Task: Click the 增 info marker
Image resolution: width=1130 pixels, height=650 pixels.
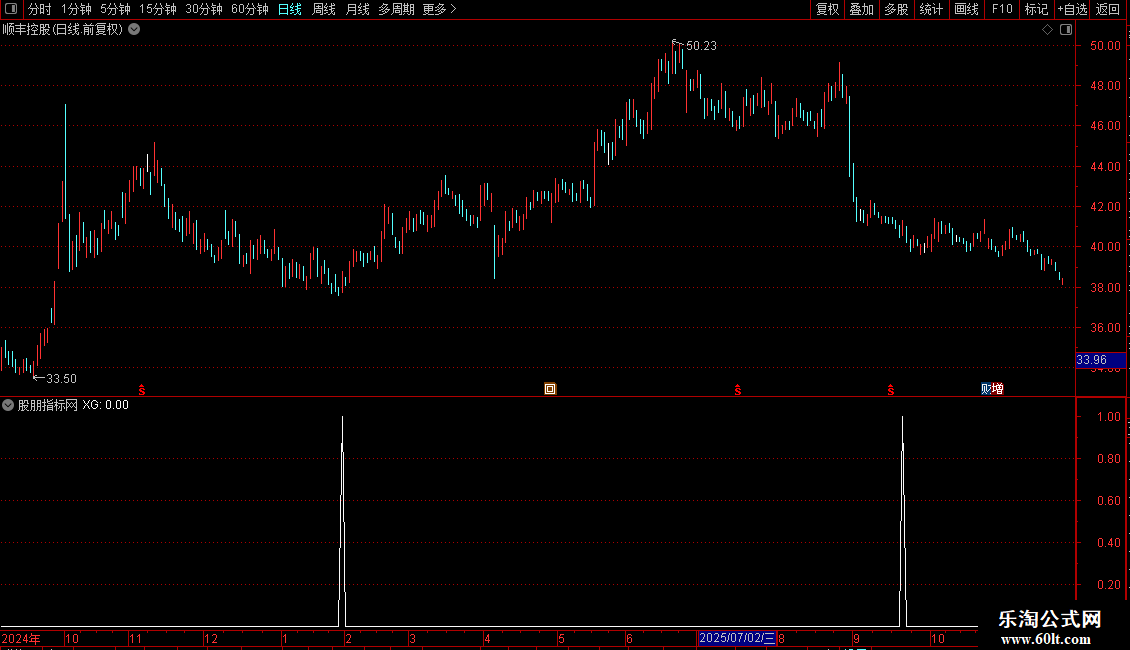Action: point(998,389)
